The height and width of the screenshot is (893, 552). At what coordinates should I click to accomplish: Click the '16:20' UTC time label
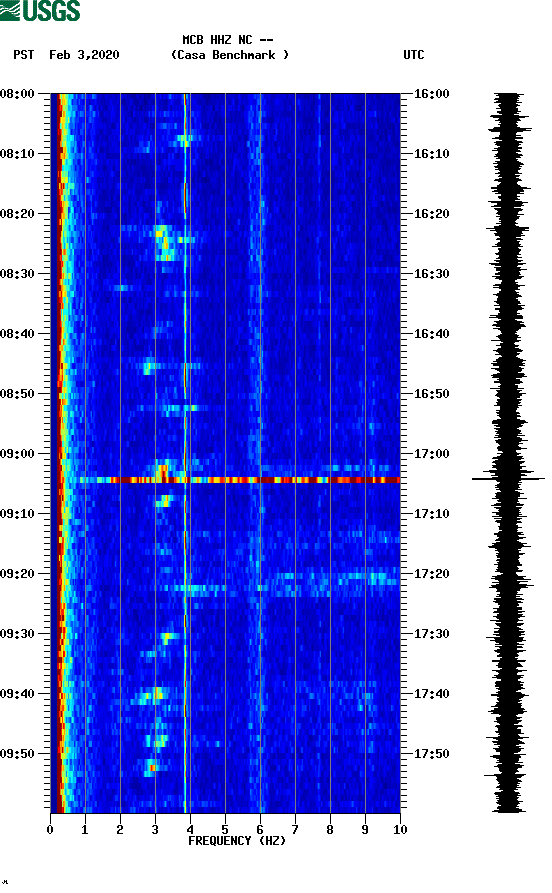pyautogui.click(x=431, y=214)
